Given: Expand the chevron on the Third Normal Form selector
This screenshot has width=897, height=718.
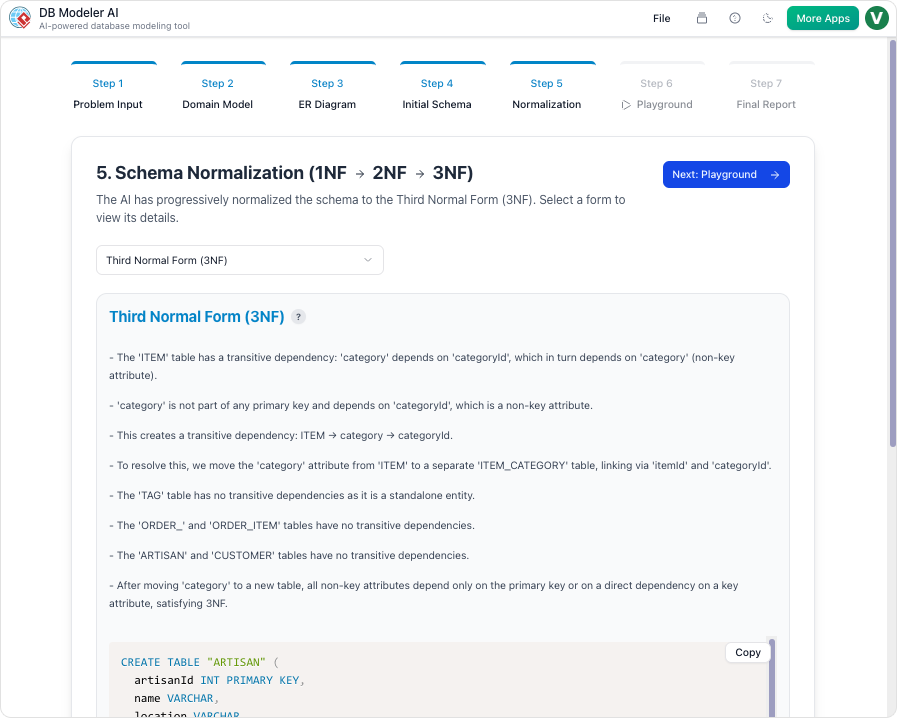Looking at the screenshot, I should (370, 259).
